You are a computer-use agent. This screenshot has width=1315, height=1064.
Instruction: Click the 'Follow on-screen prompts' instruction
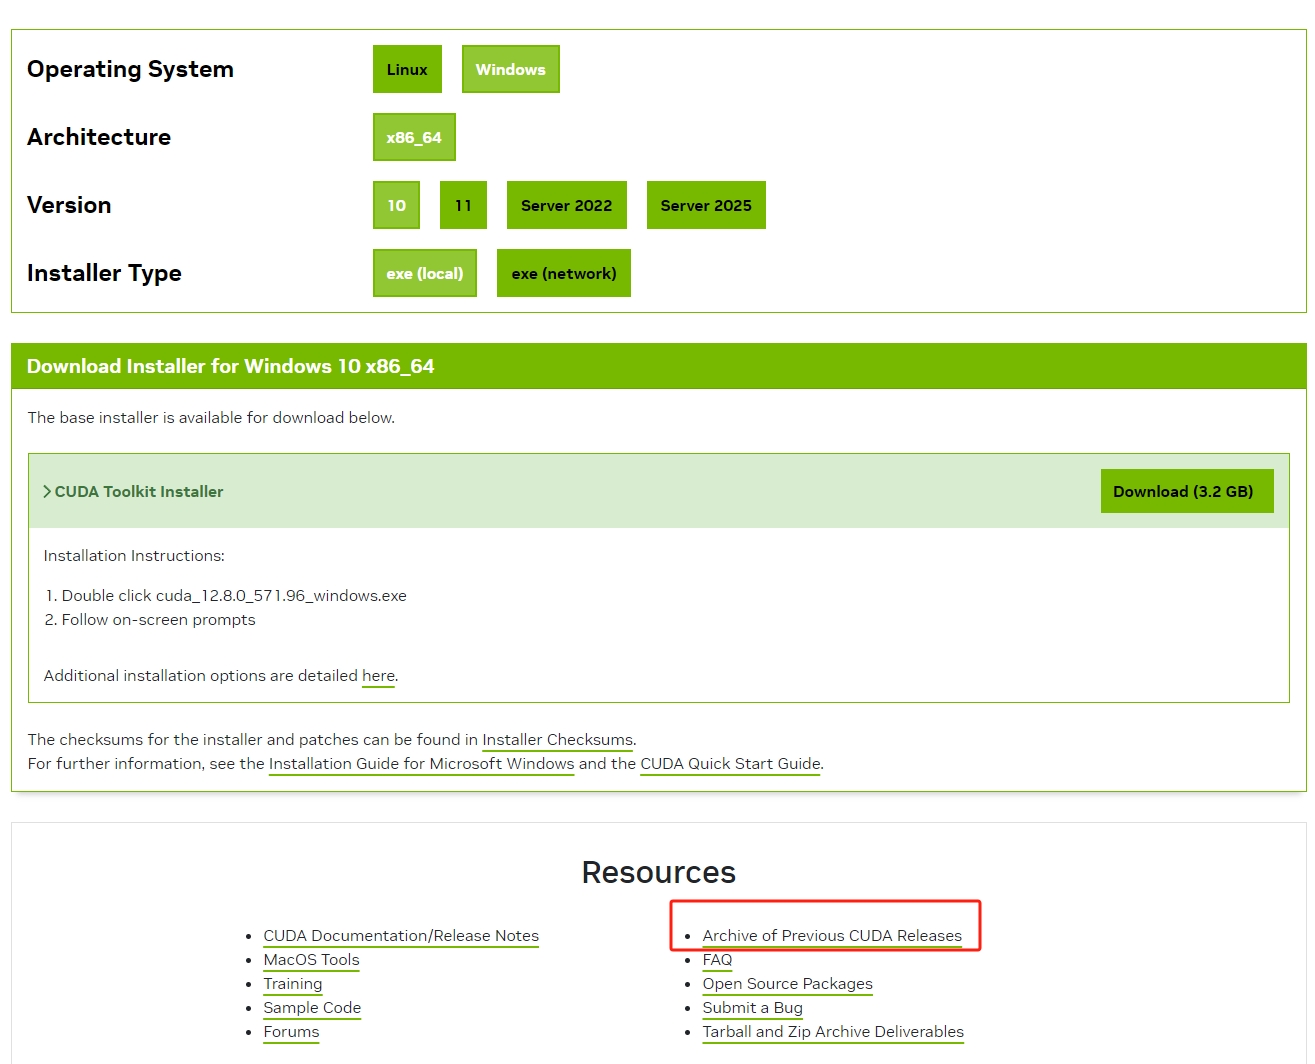[158, 620]
